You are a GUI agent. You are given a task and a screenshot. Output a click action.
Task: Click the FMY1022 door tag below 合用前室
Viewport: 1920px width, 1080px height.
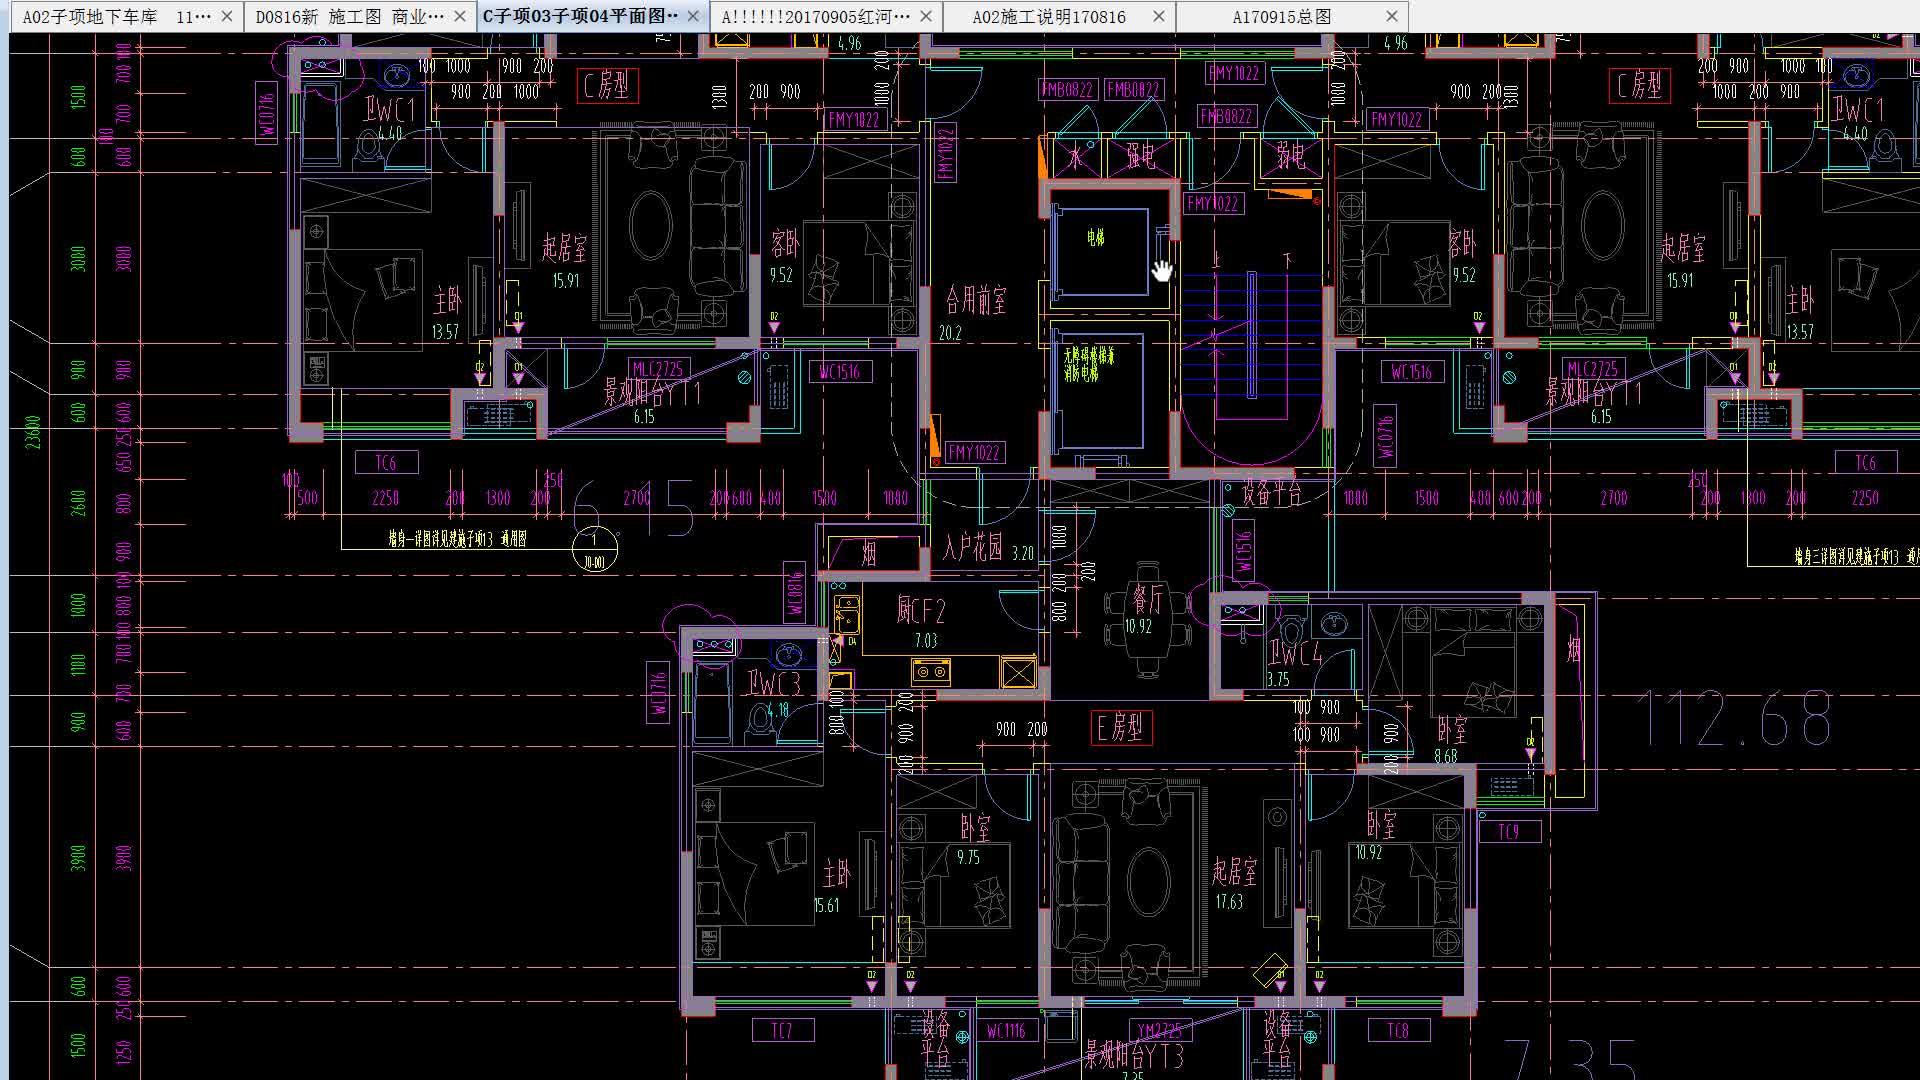974,453
